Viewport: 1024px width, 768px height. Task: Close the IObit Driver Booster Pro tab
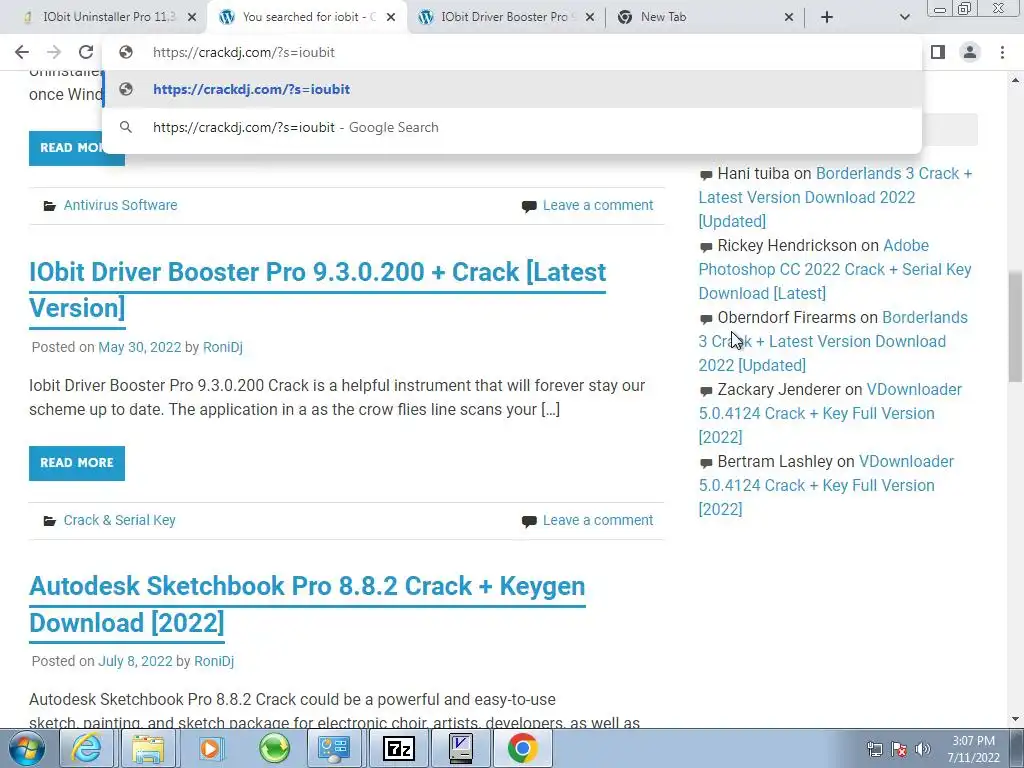590,18
